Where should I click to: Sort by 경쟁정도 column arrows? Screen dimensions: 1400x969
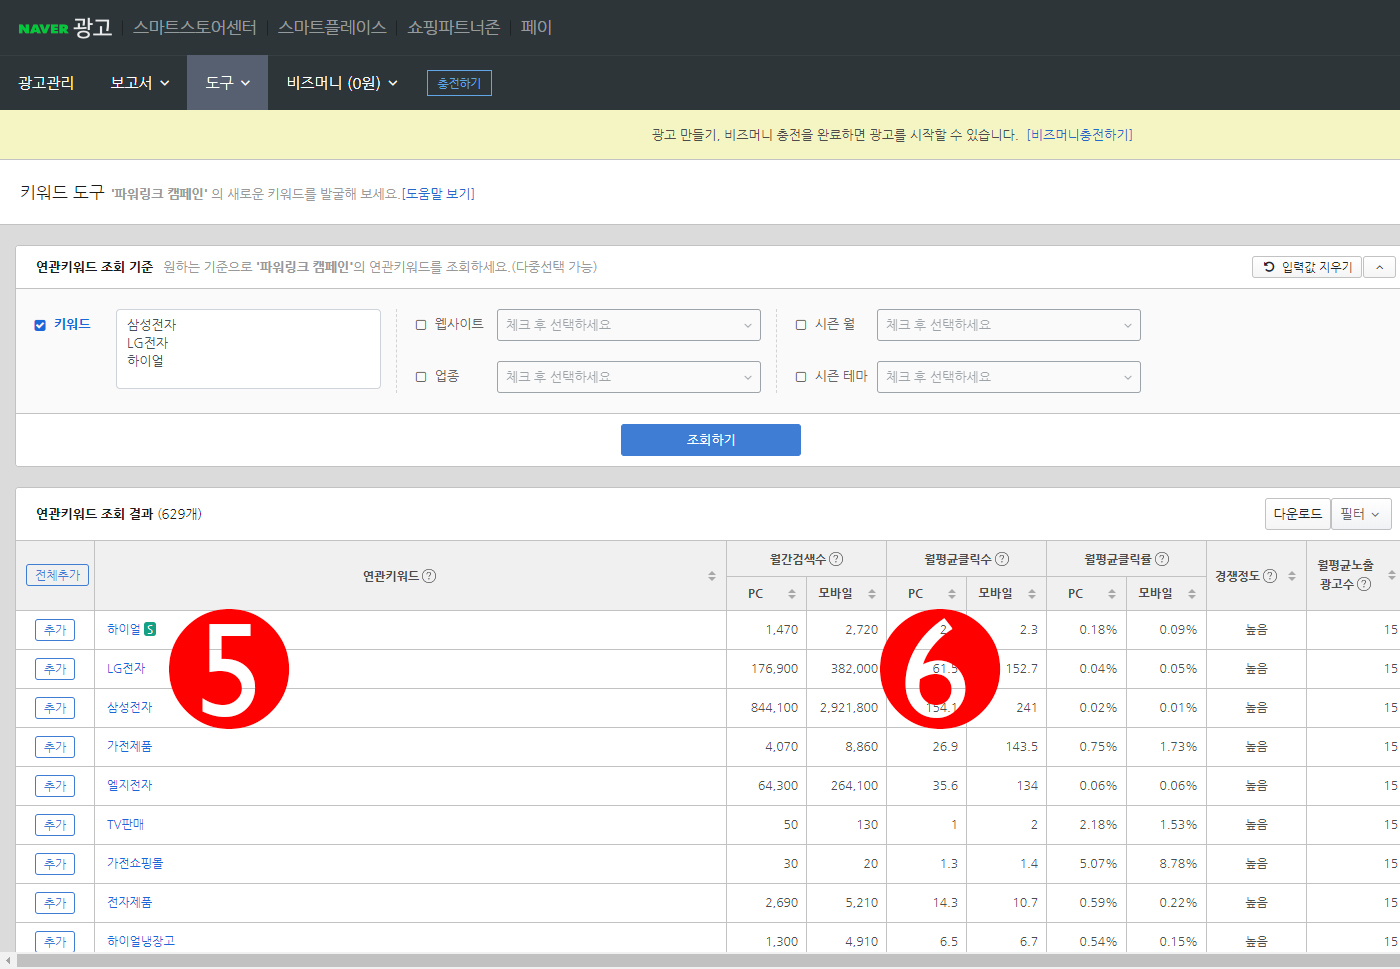coord(1292,576)
